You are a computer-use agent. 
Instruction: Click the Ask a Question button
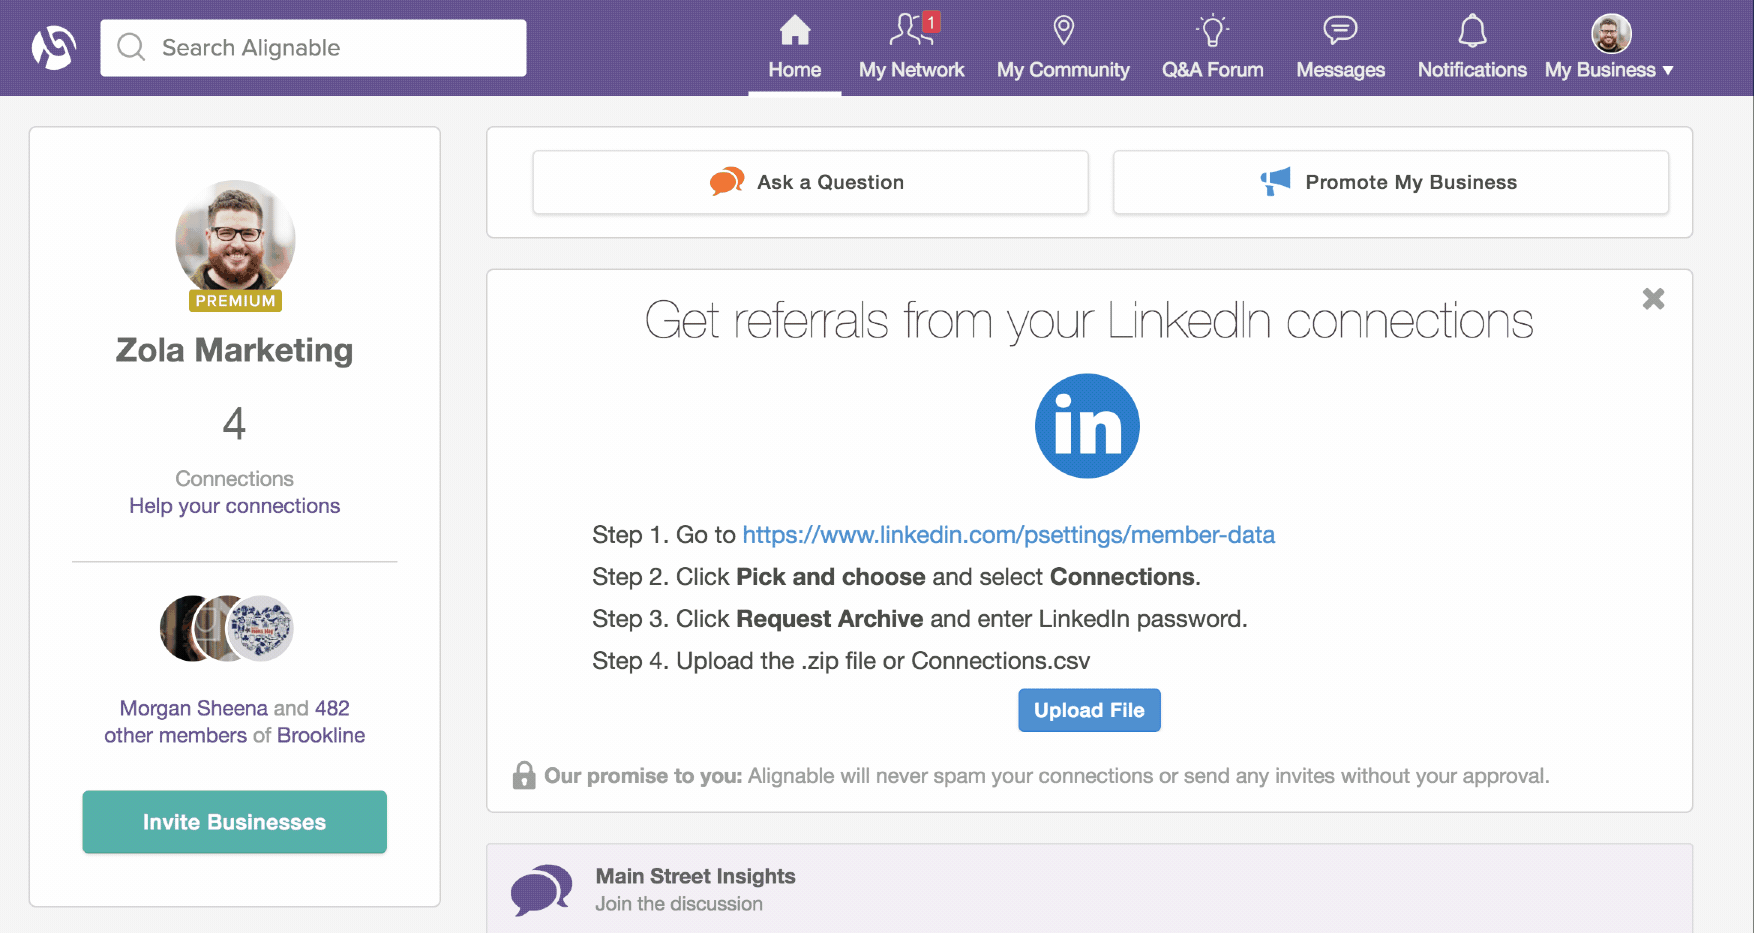coord(810,182)
